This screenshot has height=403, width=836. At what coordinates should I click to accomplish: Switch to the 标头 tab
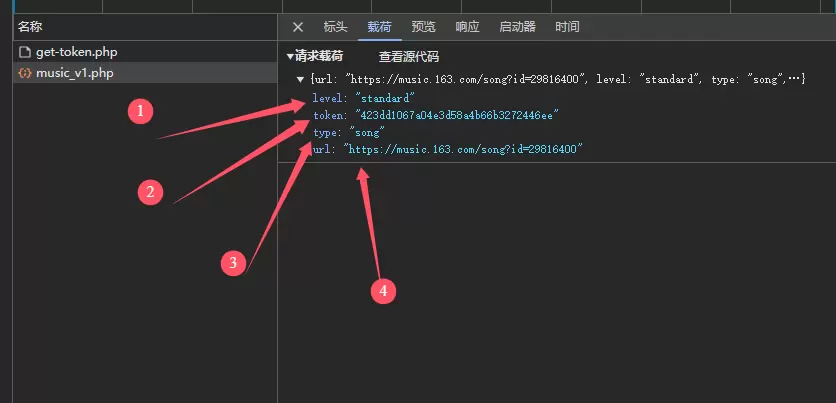pos(335,27)
